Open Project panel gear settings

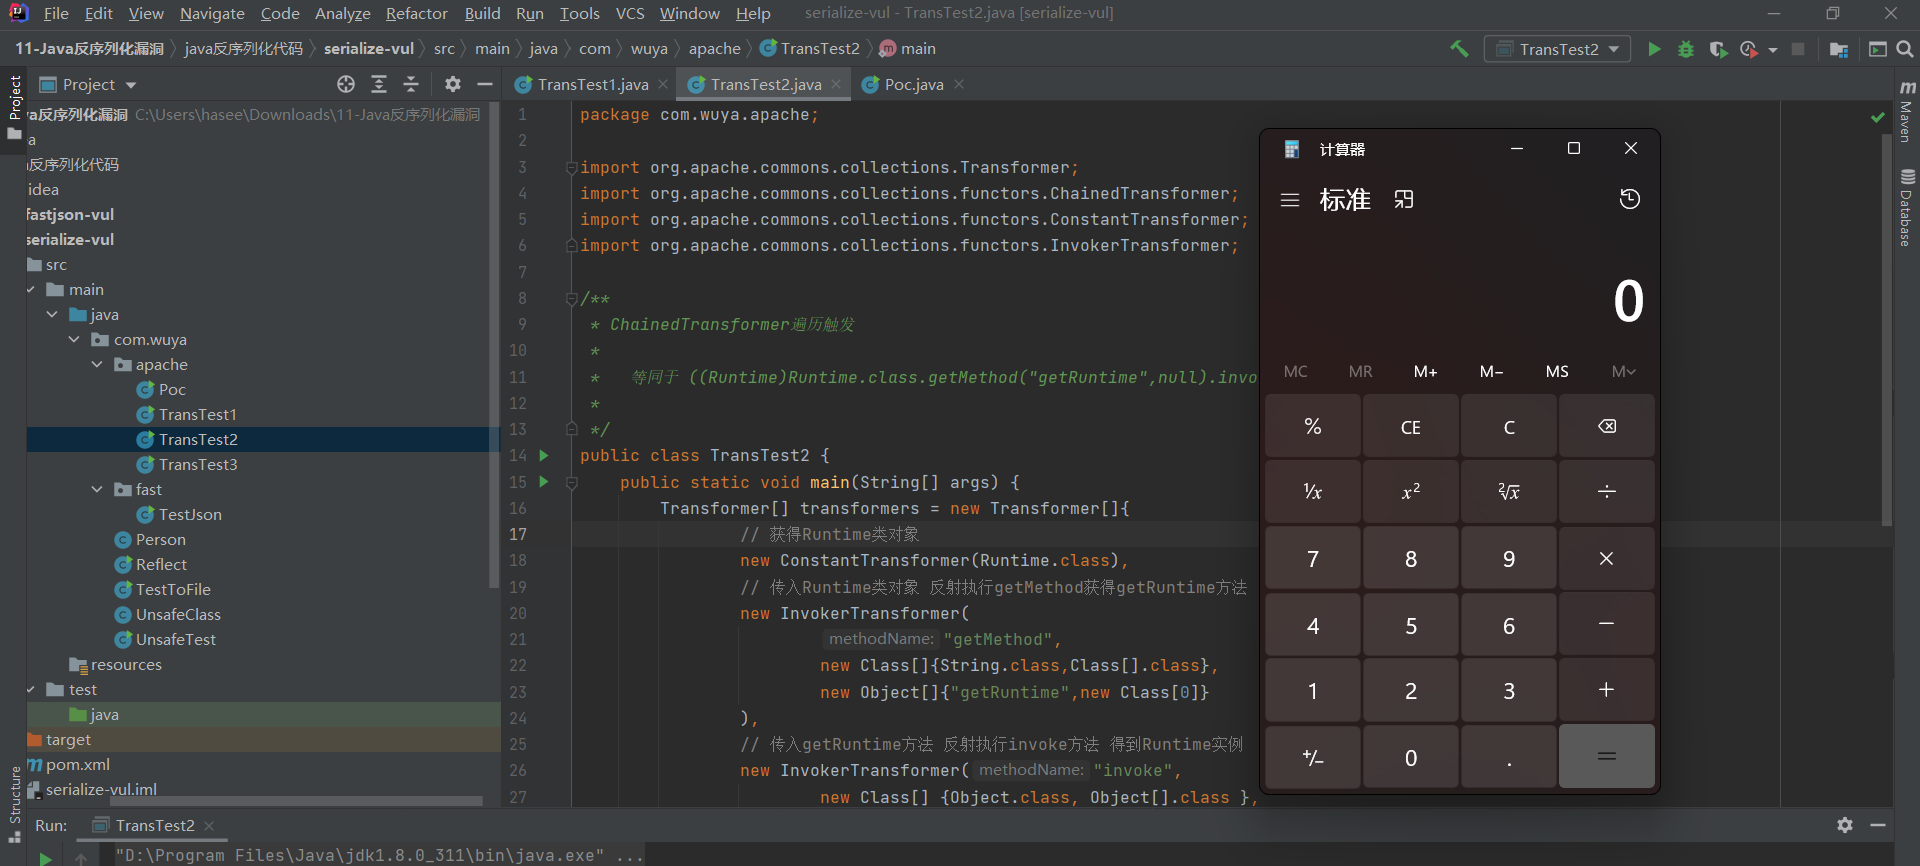[x=453, y=84]
